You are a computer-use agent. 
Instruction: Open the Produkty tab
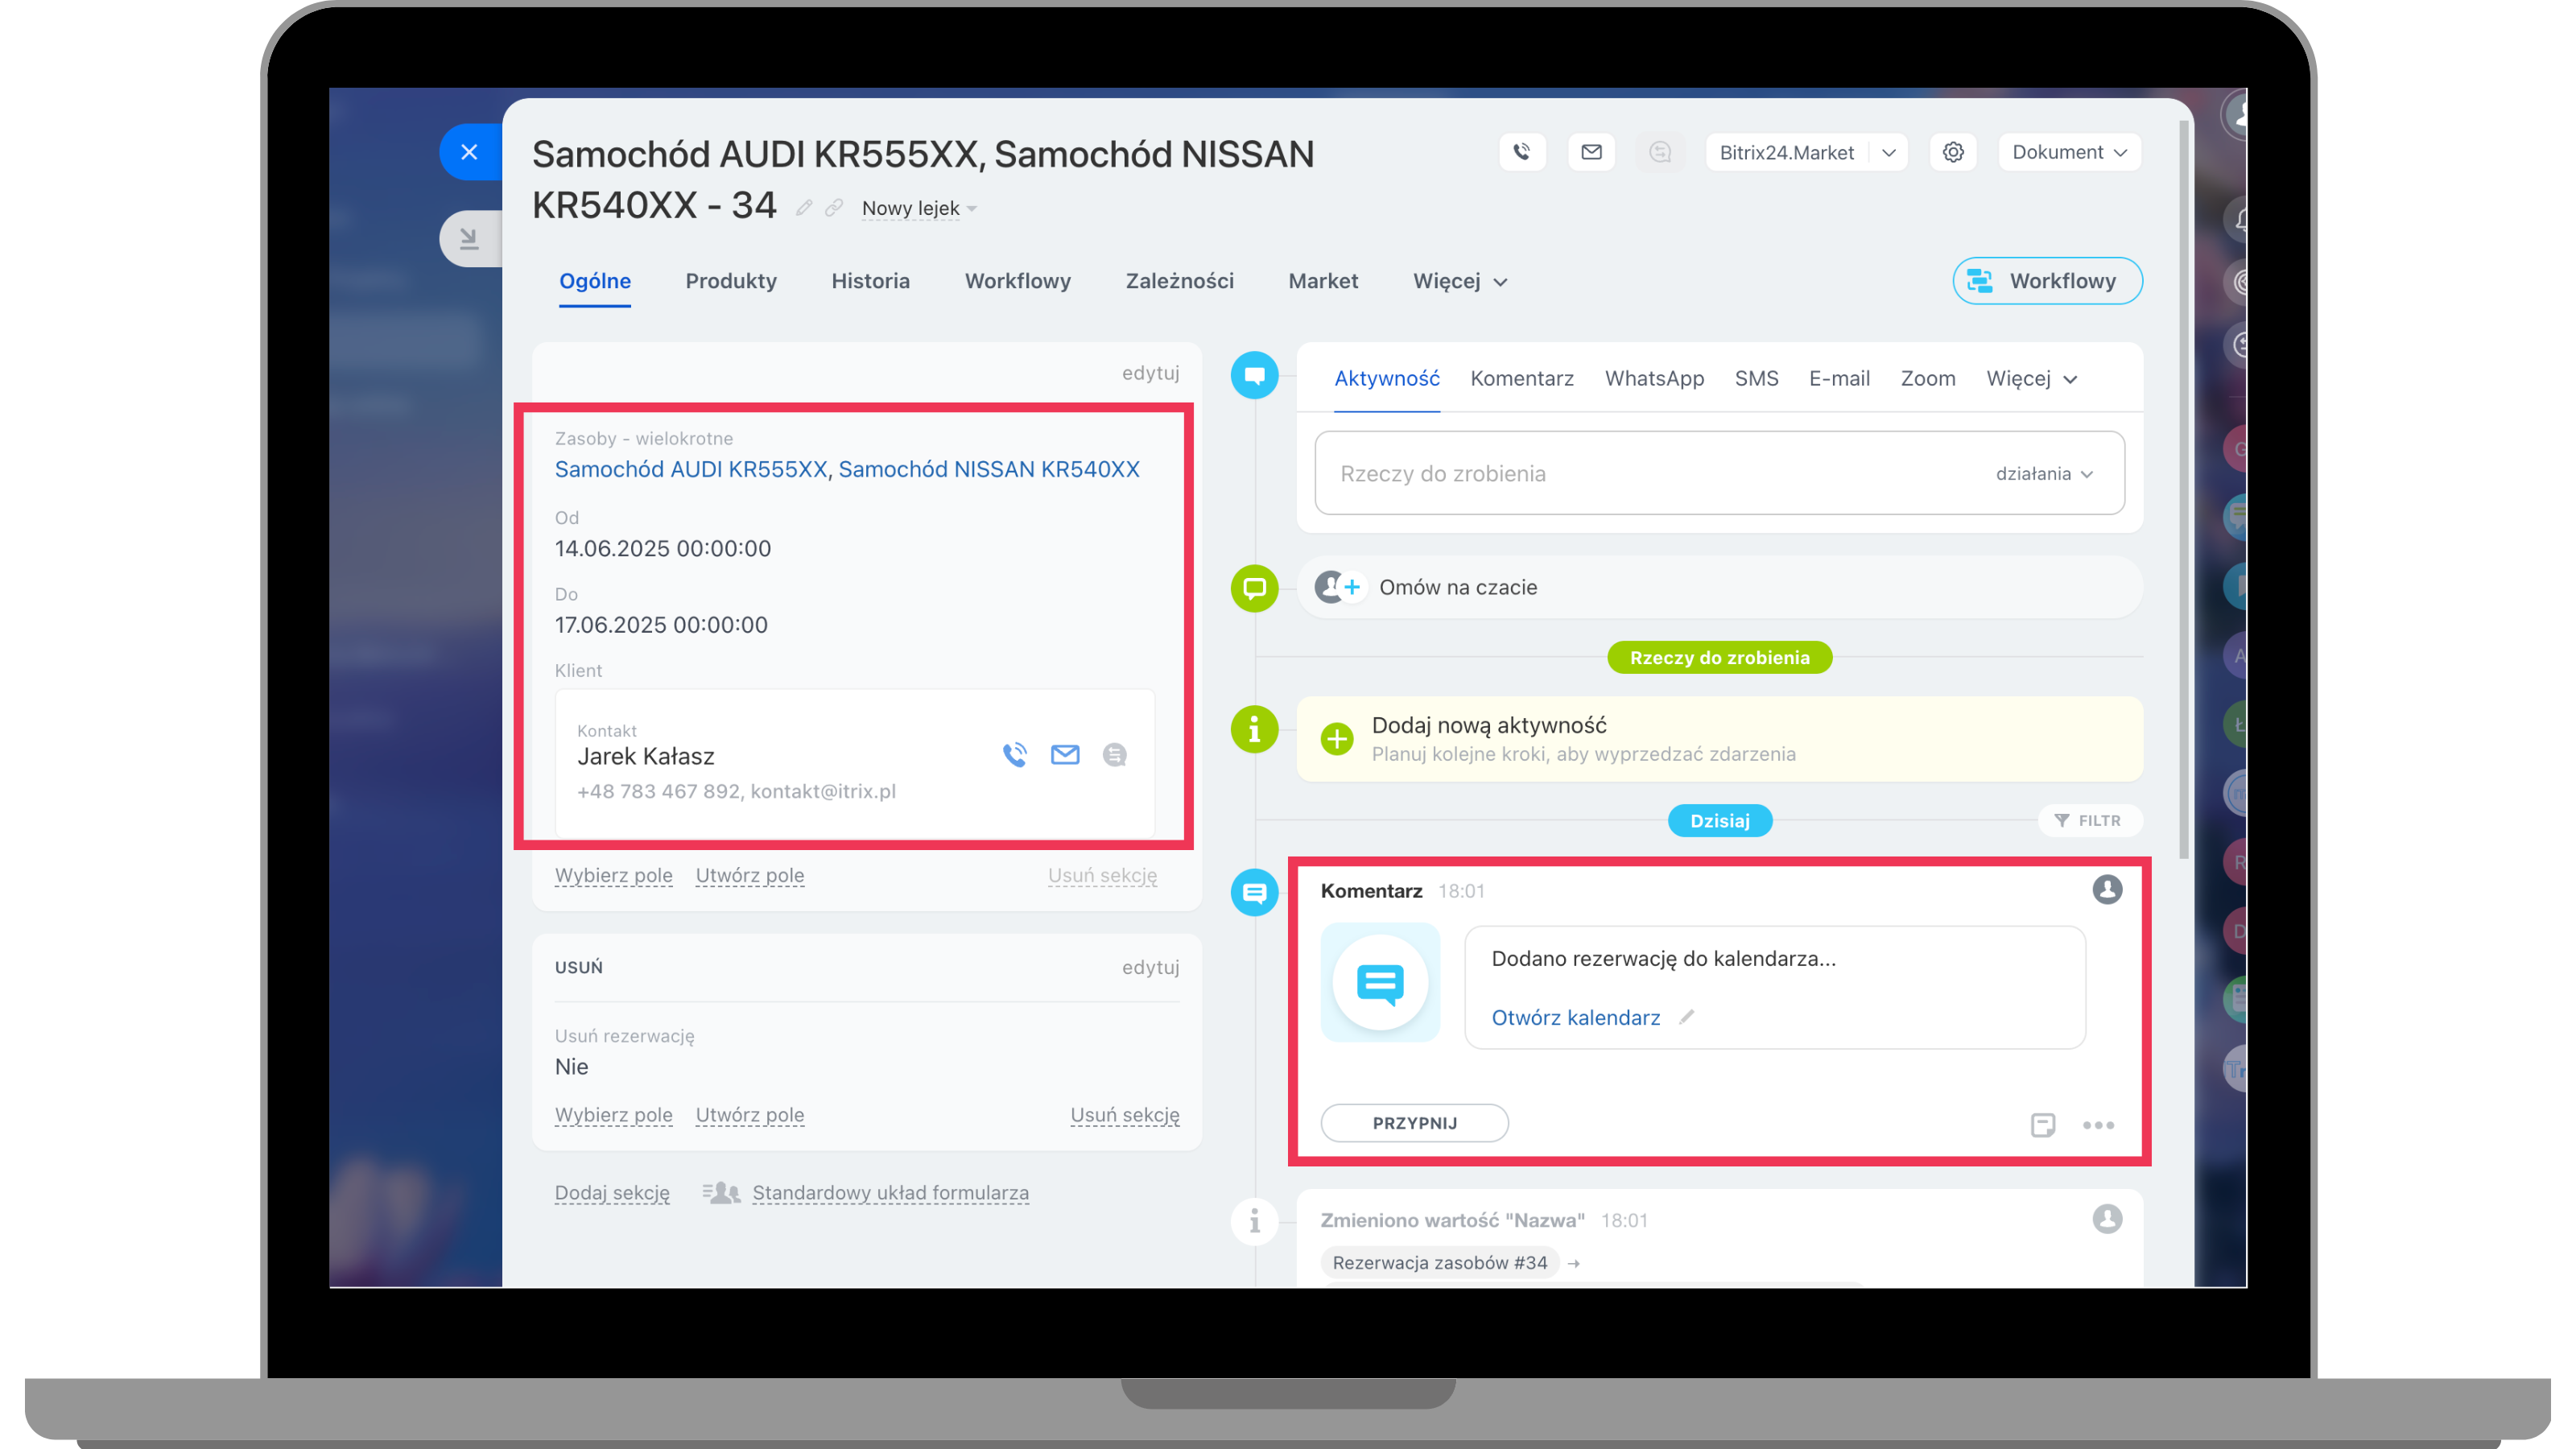pos(731,281)
